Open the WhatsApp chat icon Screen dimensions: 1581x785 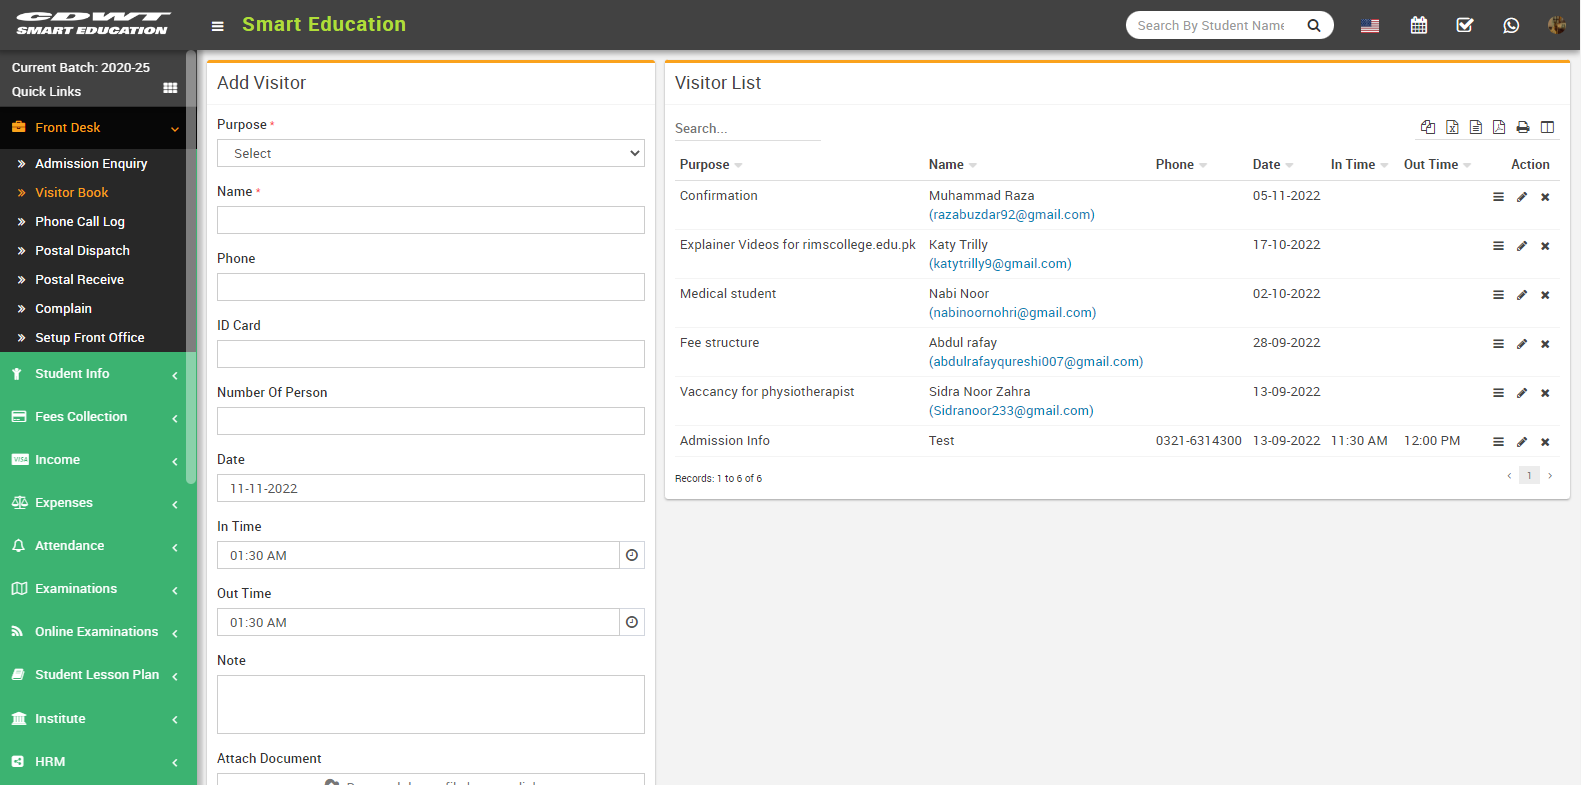click(1511, 25)
